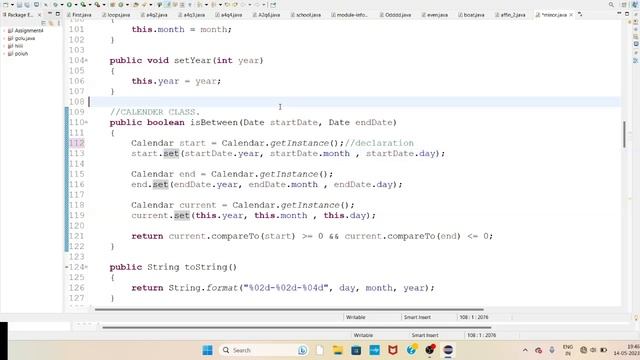Click the Save All toolbar icon

(27, 5)
